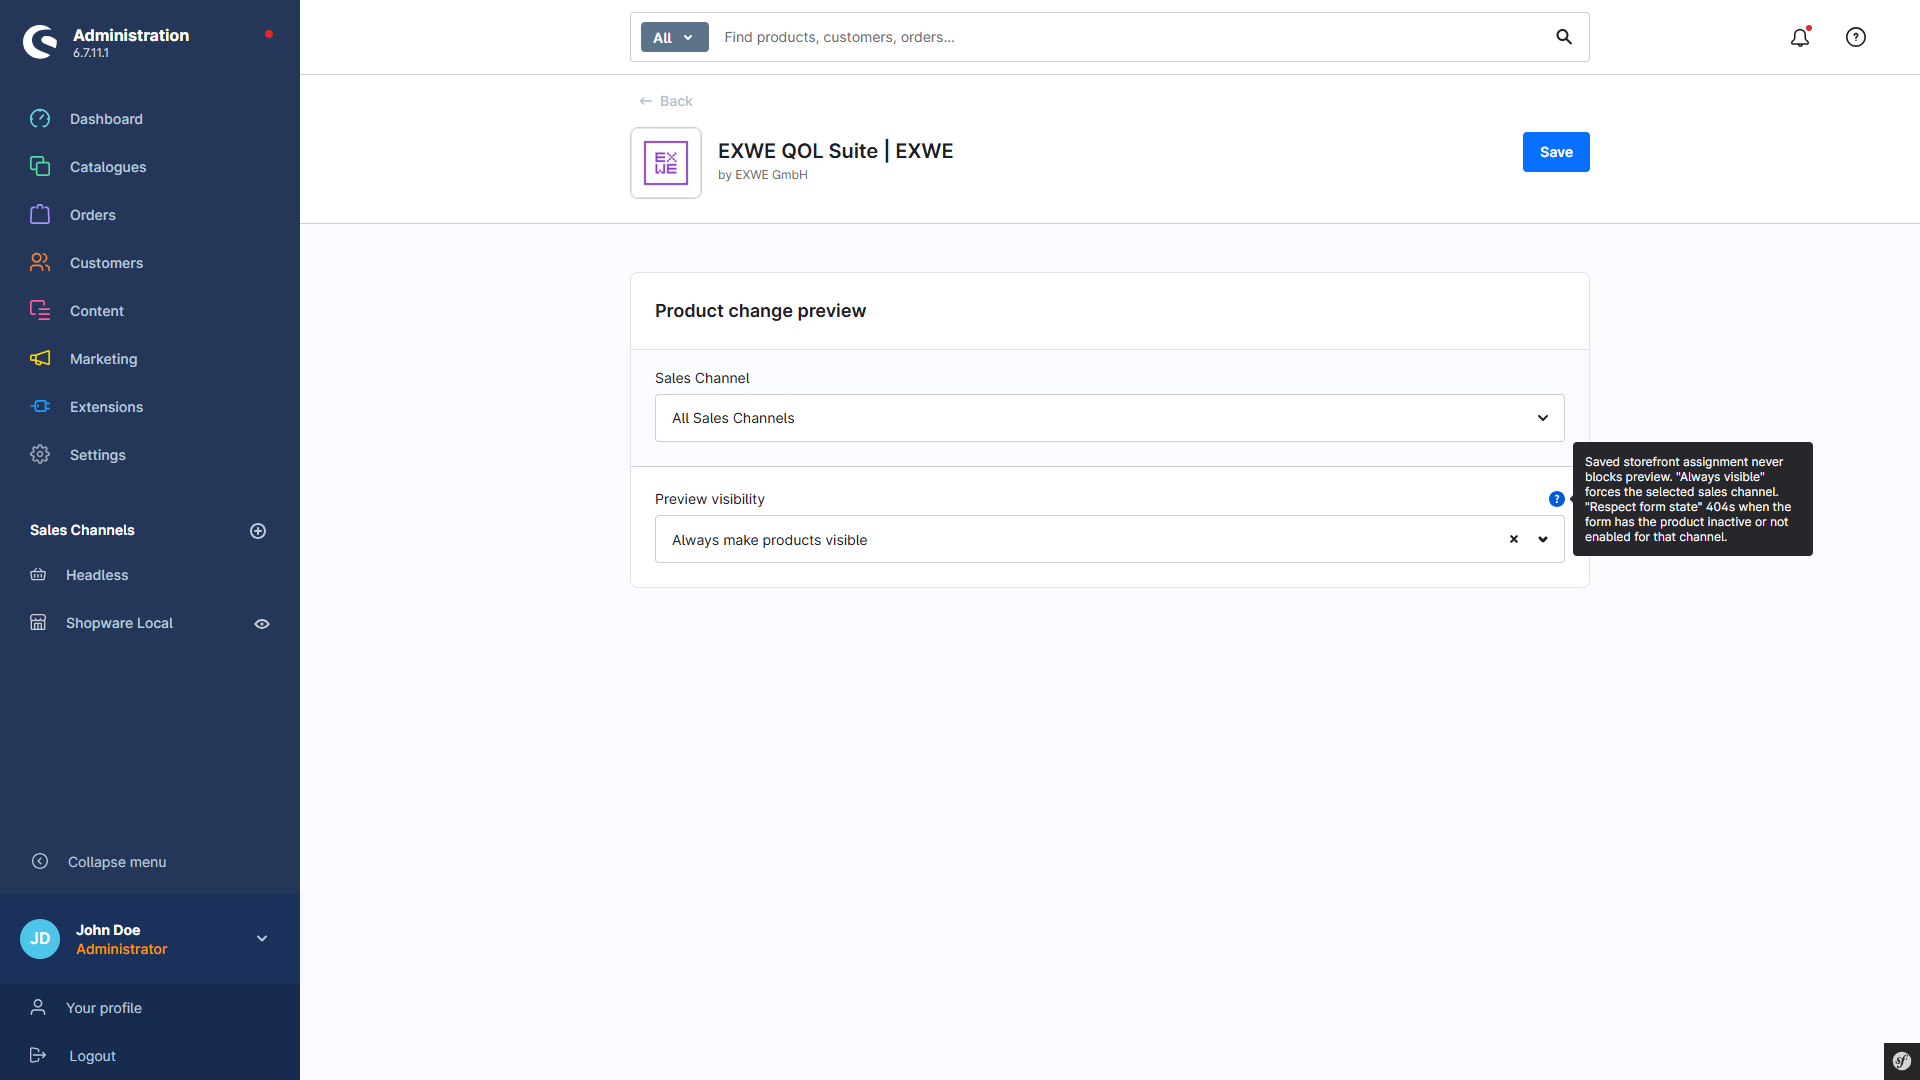Click the Sales Channel field label
The height and width of the screenshot is (1080, 1920).
click(x=702, y=378)
